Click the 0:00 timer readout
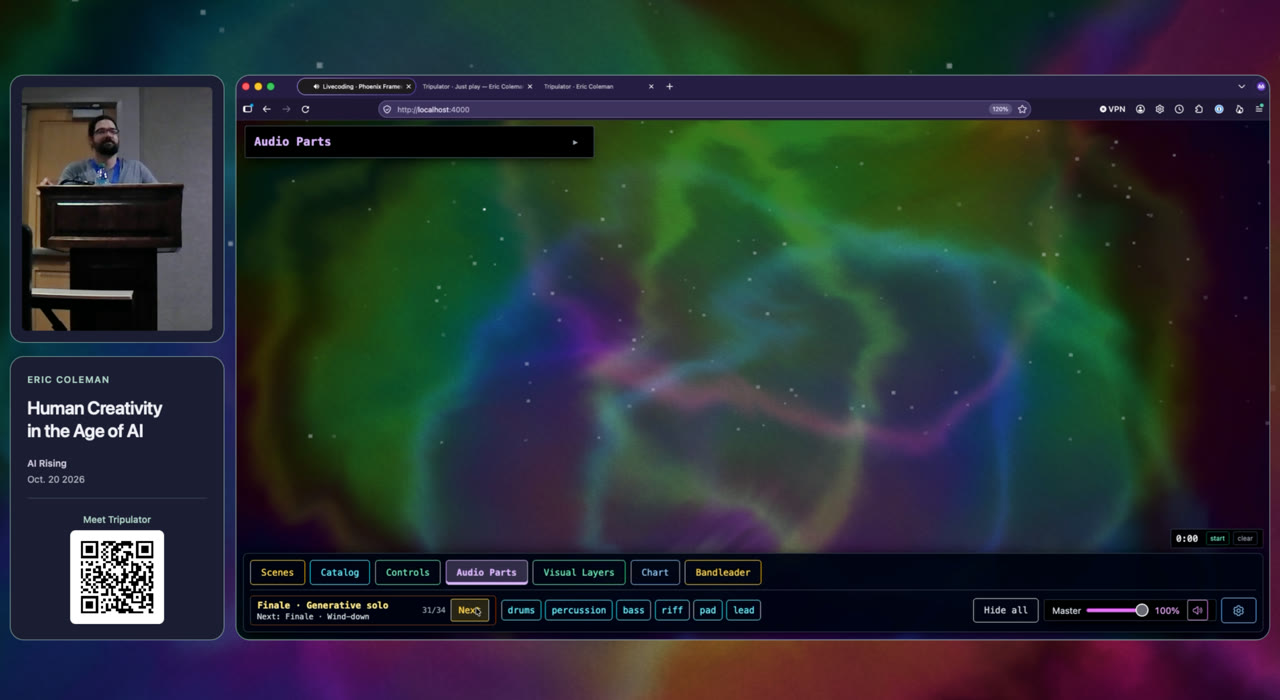Screen dimensions: 1280x700 coord(1187,539)
